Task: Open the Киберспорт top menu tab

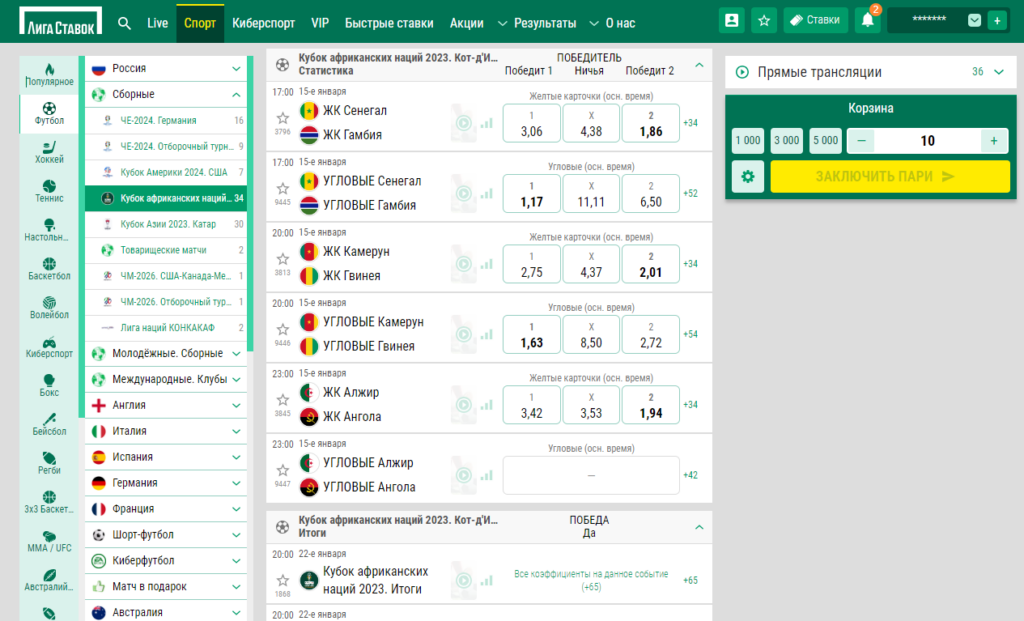Action: (264, 23)
